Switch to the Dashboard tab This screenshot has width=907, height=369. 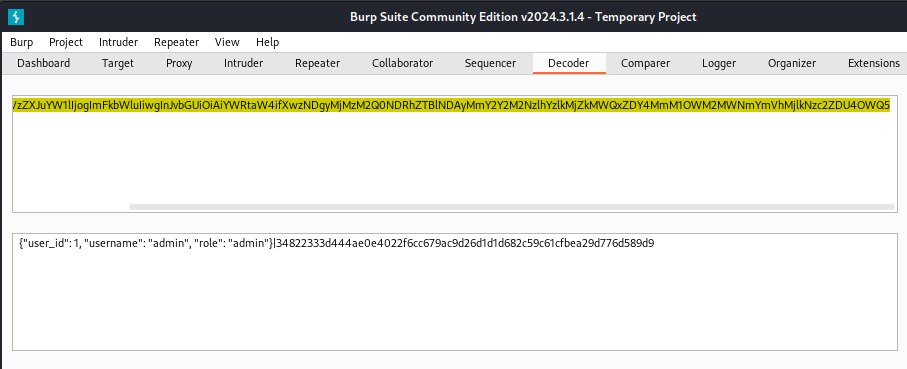pyautogui.click(x=43, y=63)
